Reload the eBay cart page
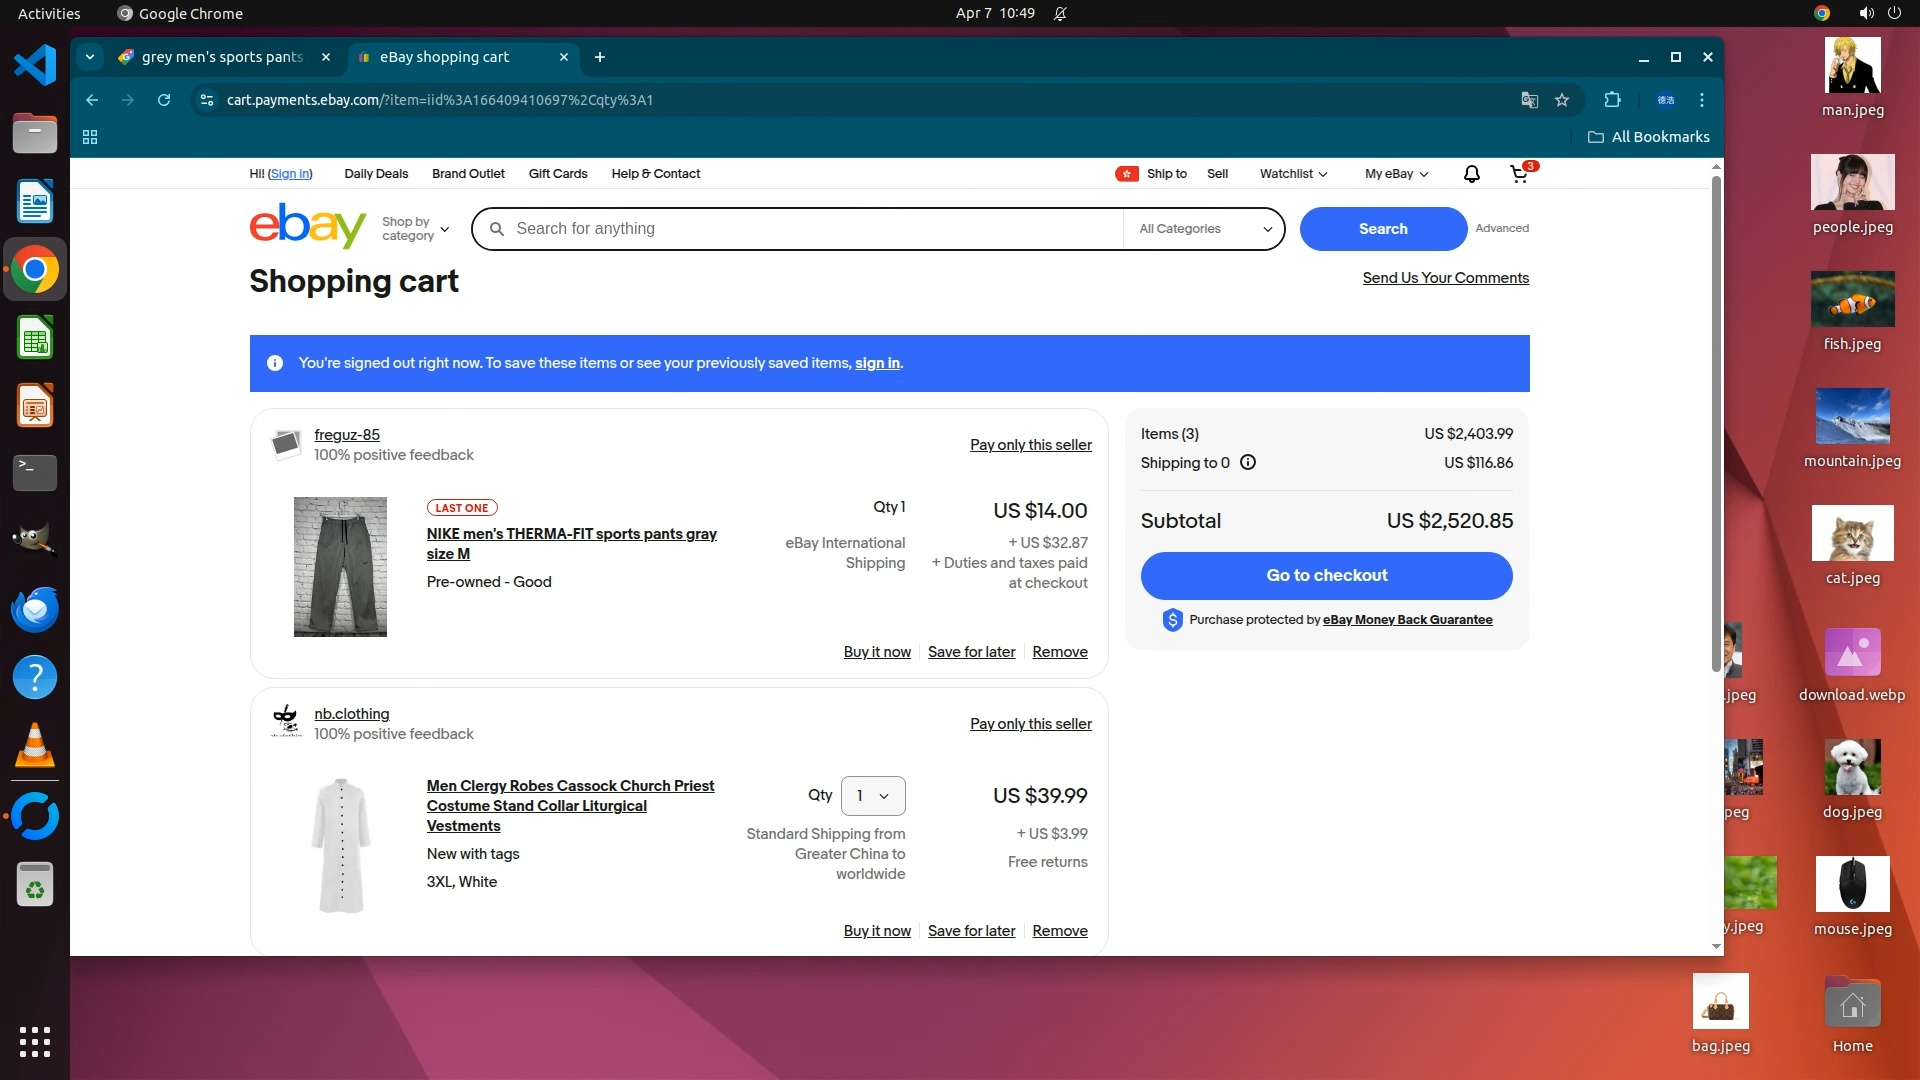This screenshot has width=1920, height=1080. [x=164, y=100]
